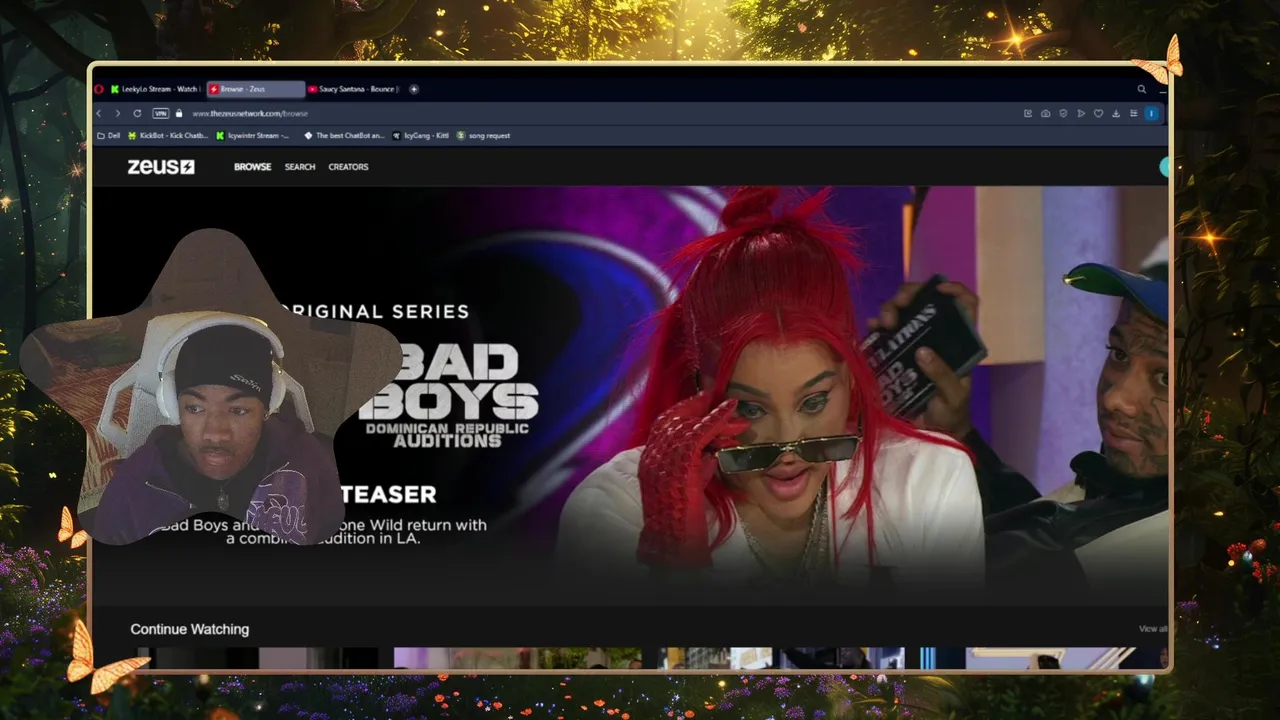Open the downloads icon
This screenshot has width=1280, height=720.
[1116, 113]
